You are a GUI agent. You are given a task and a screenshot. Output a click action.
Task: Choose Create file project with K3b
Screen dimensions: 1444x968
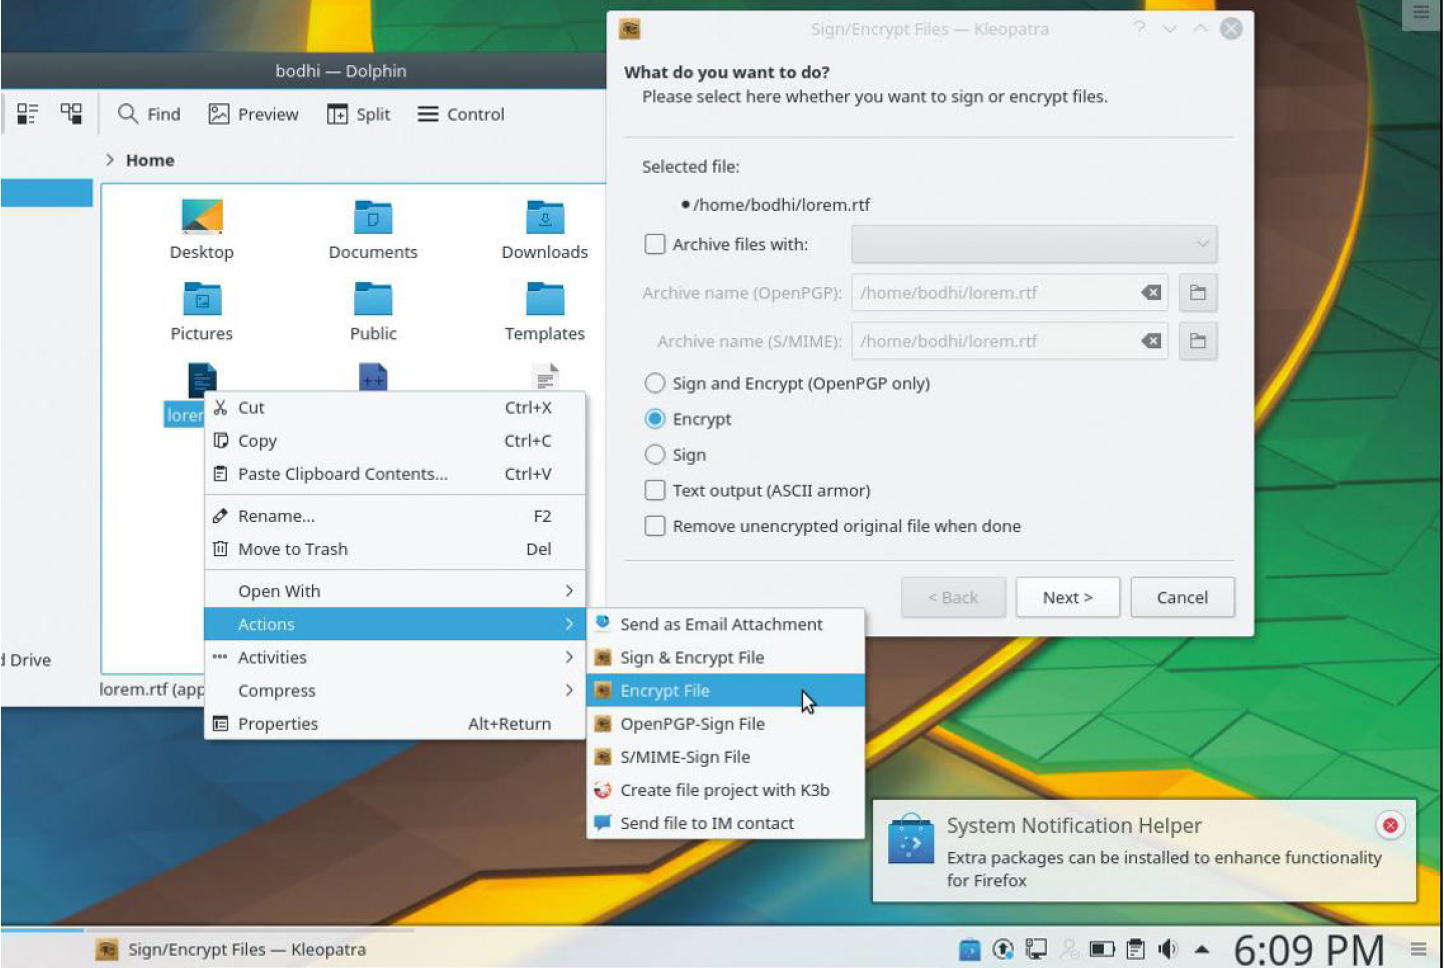pos(725,790)
